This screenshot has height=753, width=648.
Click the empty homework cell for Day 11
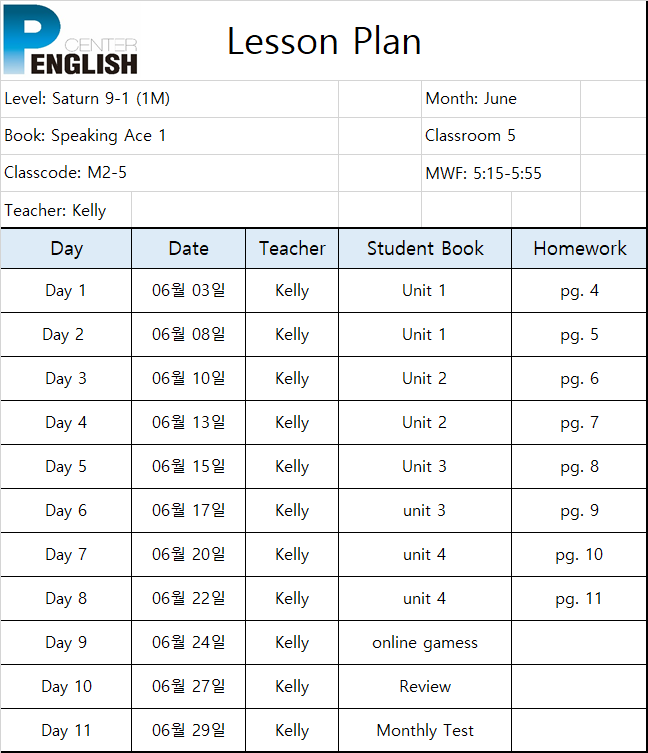(579, 730)
